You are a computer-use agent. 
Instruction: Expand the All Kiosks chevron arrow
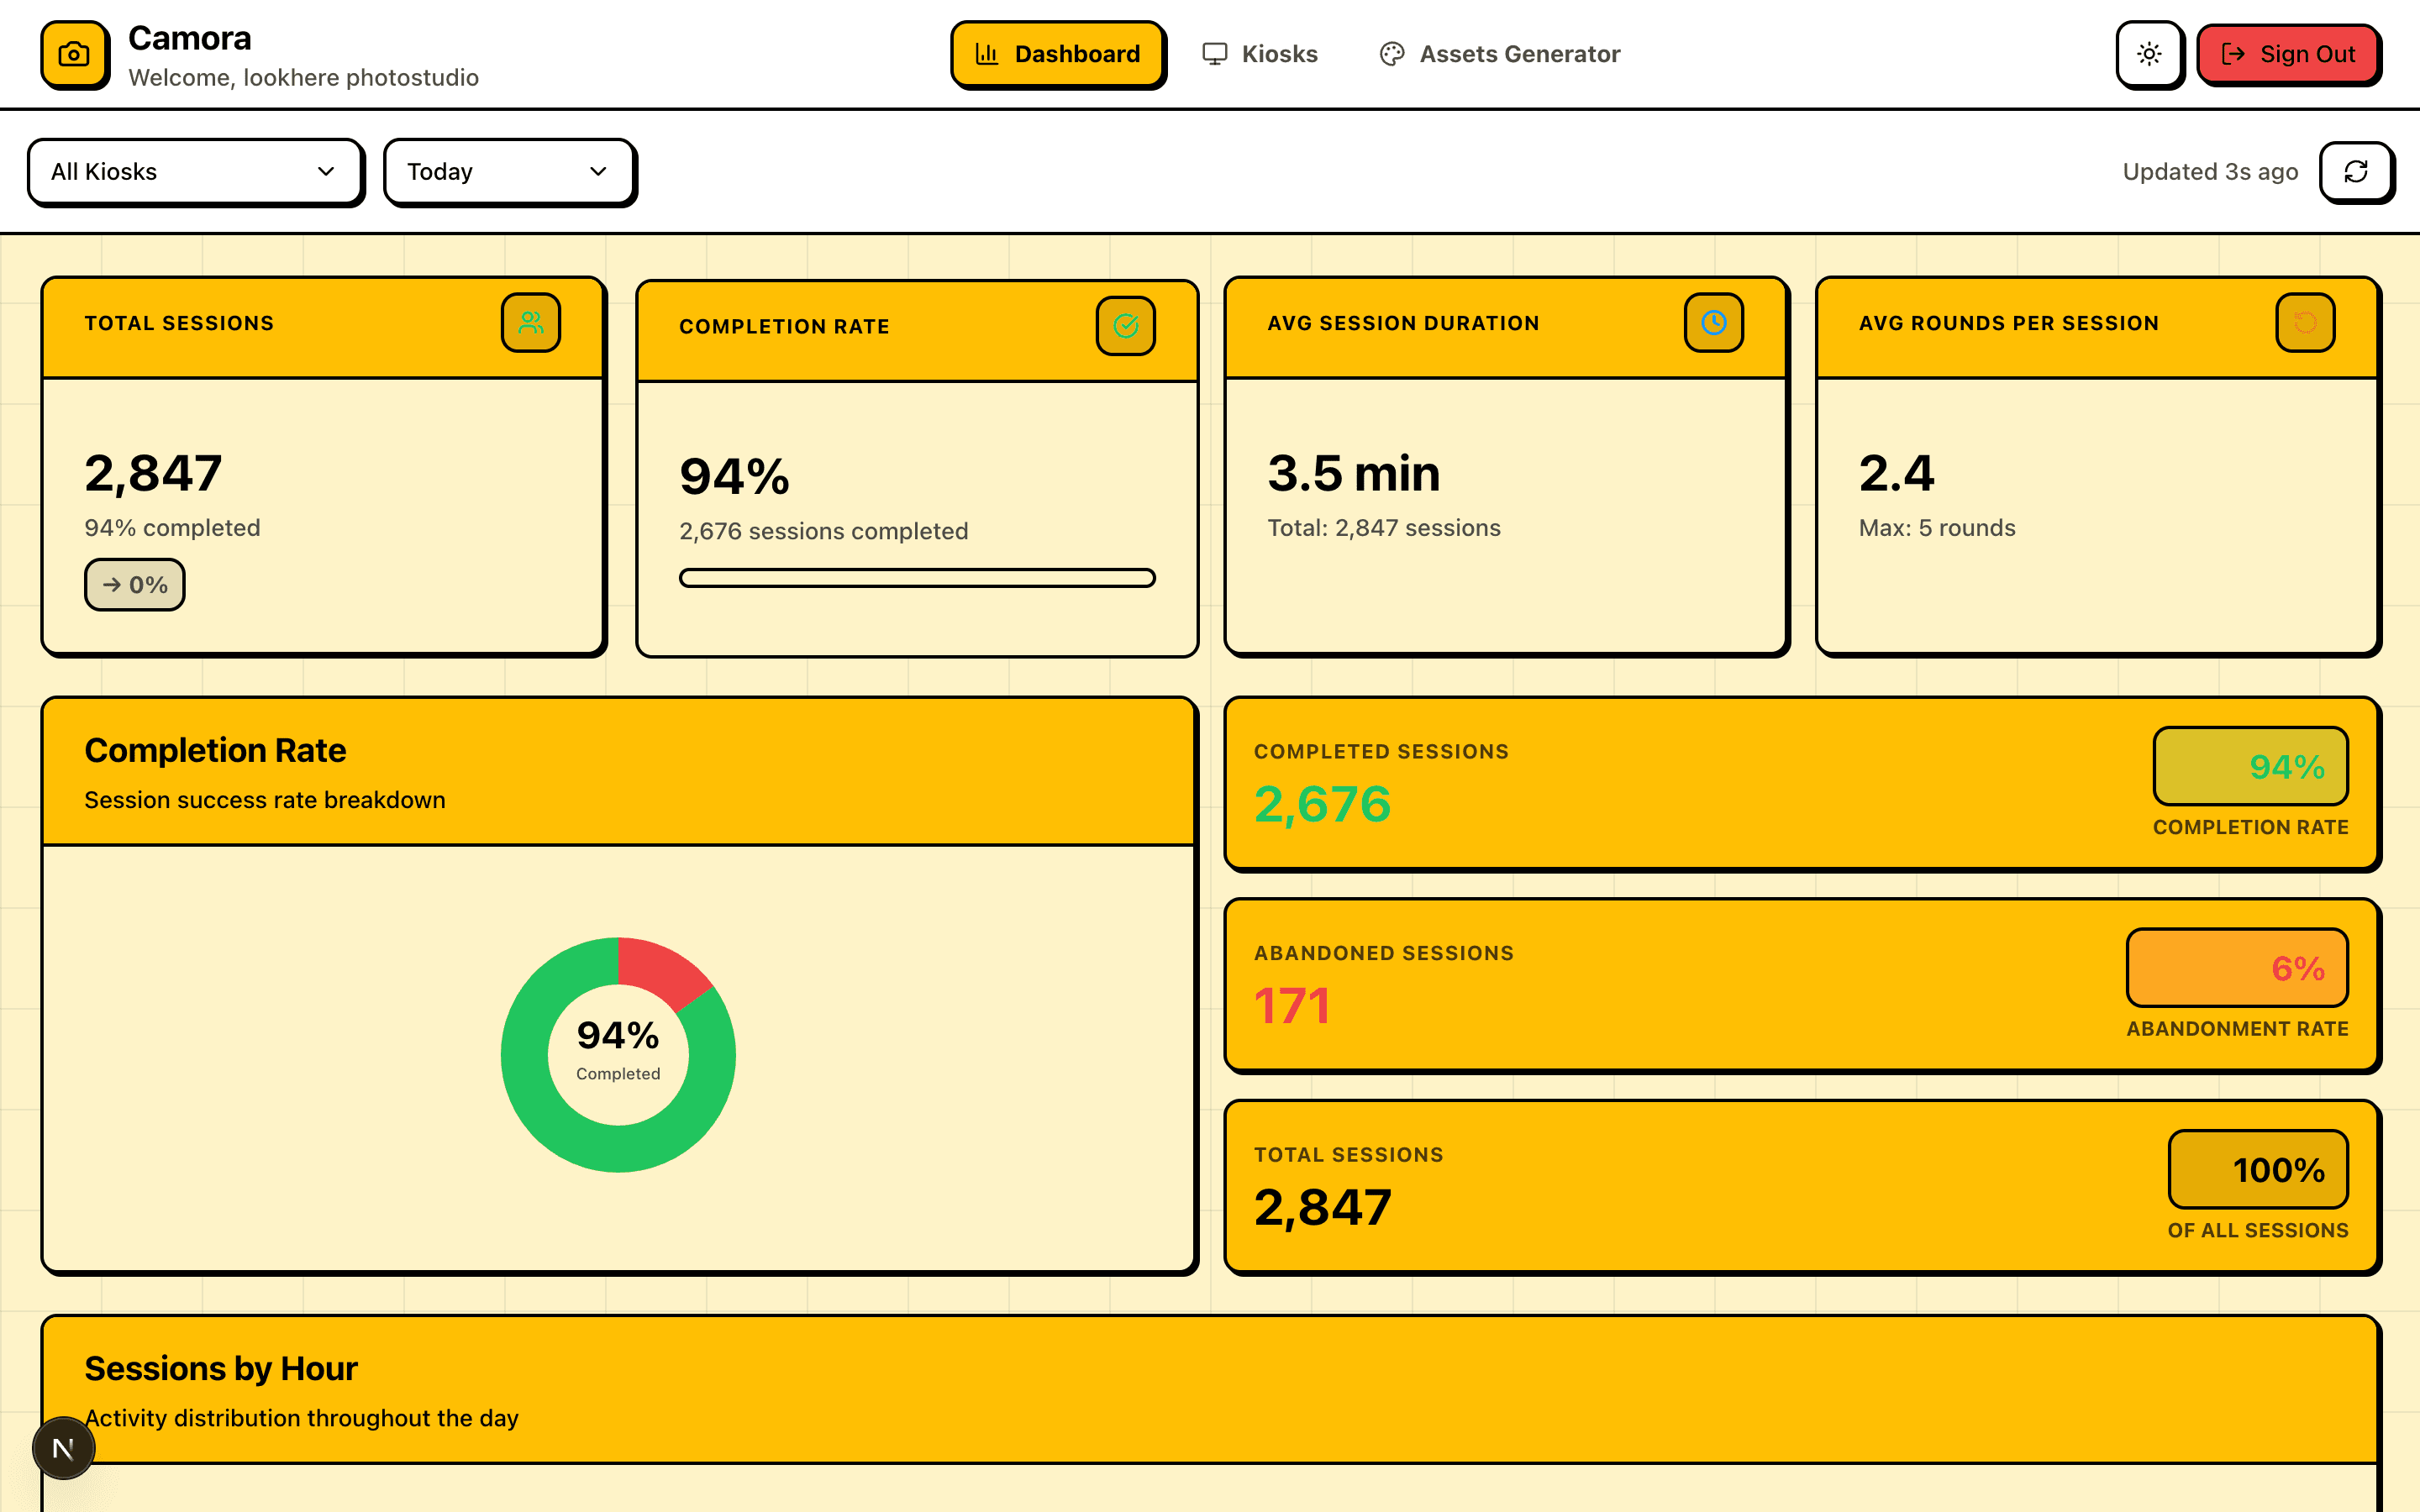point(327,171)
